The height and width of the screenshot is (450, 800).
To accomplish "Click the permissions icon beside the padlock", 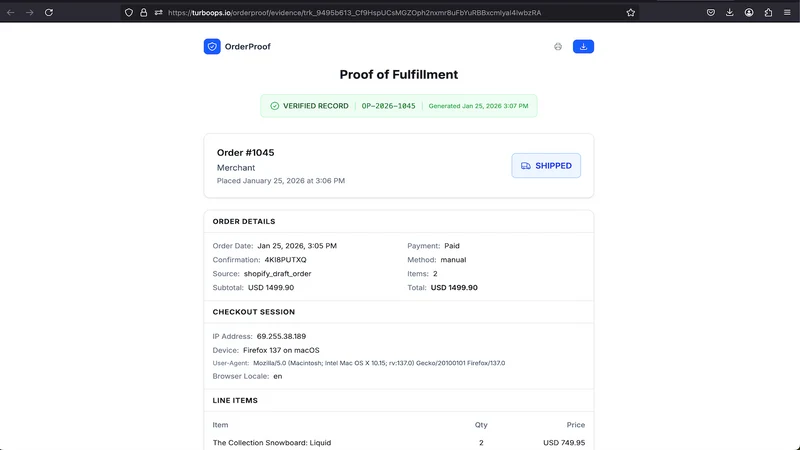I will coord(159,12).
